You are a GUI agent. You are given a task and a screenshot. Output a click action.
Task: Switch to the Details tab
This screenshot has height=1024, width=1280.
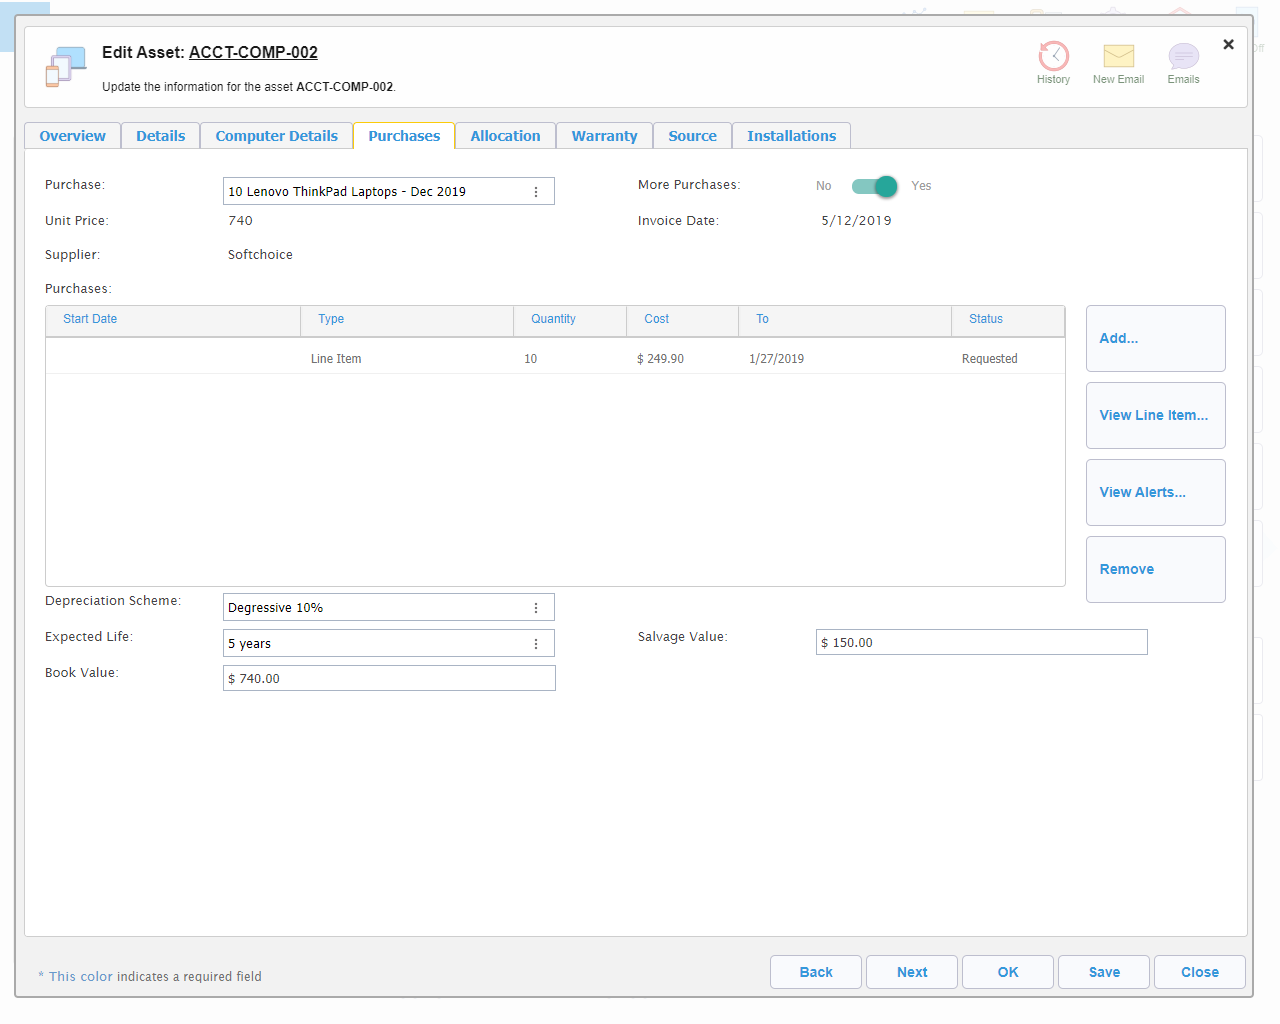point(160,136)
